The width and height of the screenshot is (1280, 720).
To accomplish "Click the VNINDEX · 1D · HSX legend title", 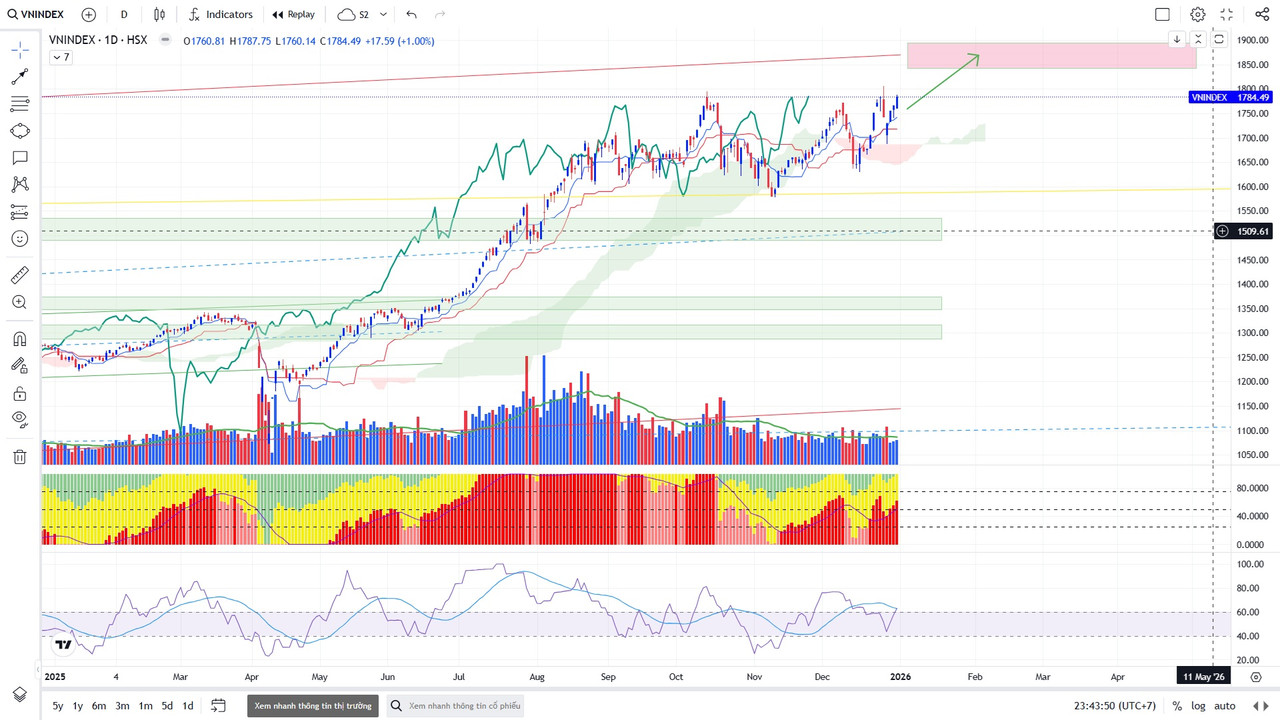I will (98, 41).
